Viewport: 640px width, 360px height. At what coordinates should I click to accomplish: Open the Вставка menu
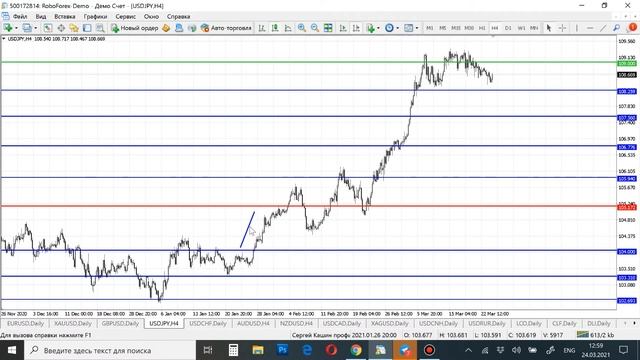click(x=64, y=16)
